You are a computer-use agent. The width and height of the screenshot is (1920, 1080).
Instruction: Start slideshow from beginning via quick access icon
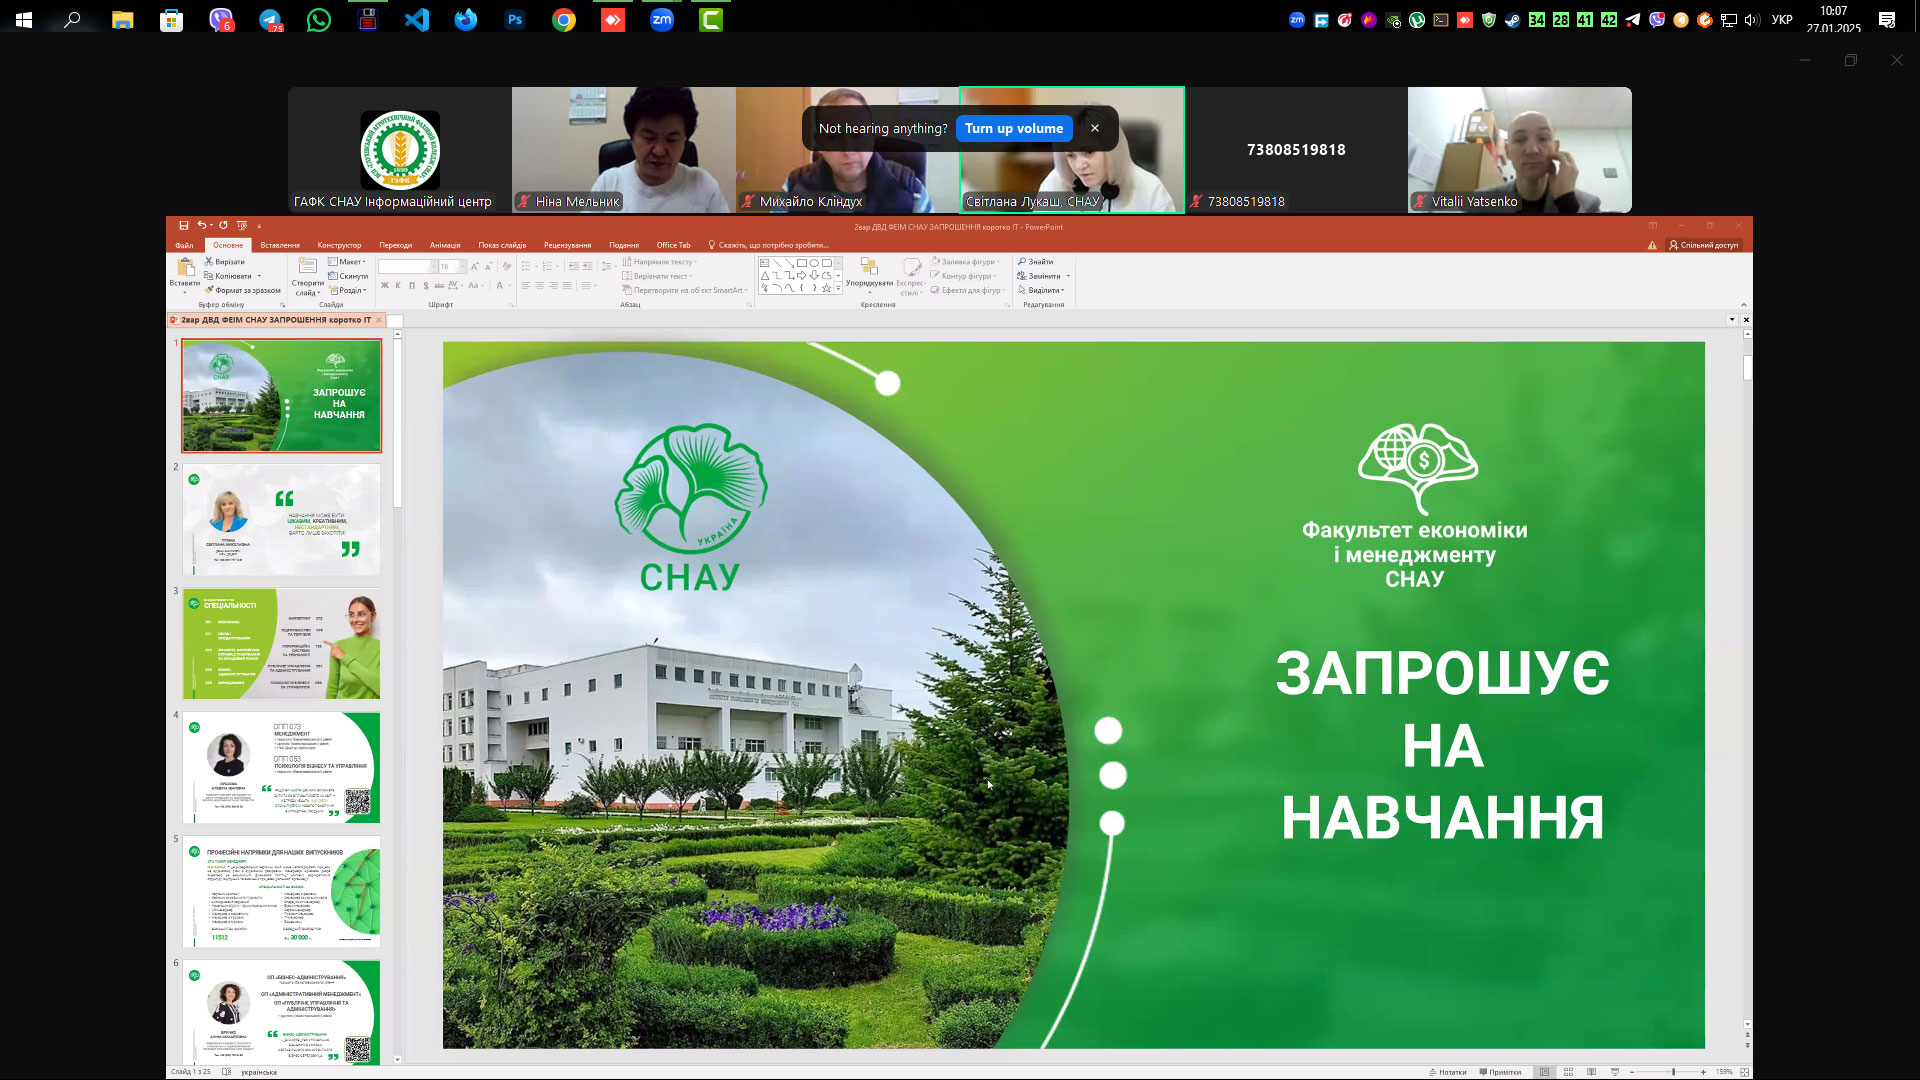point(241,226)
